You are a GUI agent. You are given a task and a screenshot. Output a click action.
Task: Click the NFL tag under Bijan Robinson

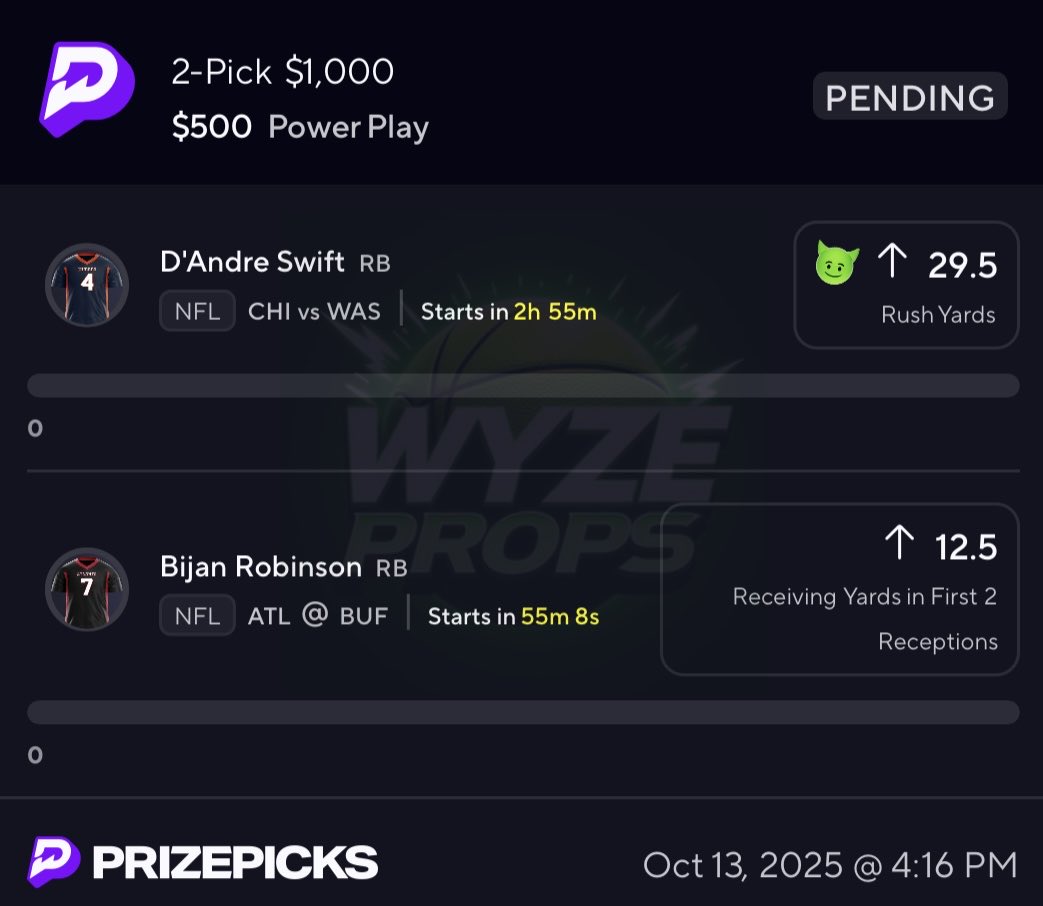[197, 615]
